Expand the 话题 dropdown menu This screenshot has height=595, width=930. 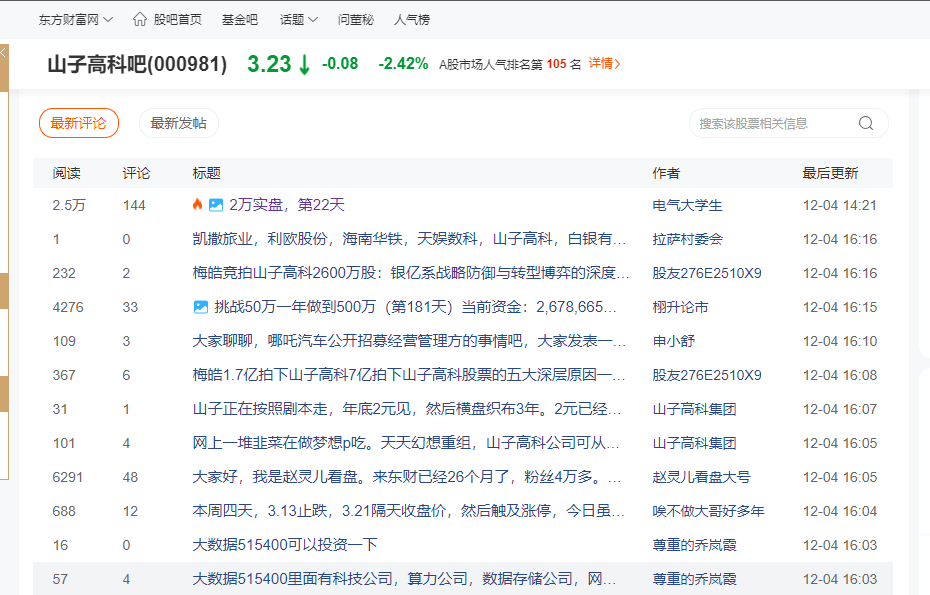pos(298,20)
